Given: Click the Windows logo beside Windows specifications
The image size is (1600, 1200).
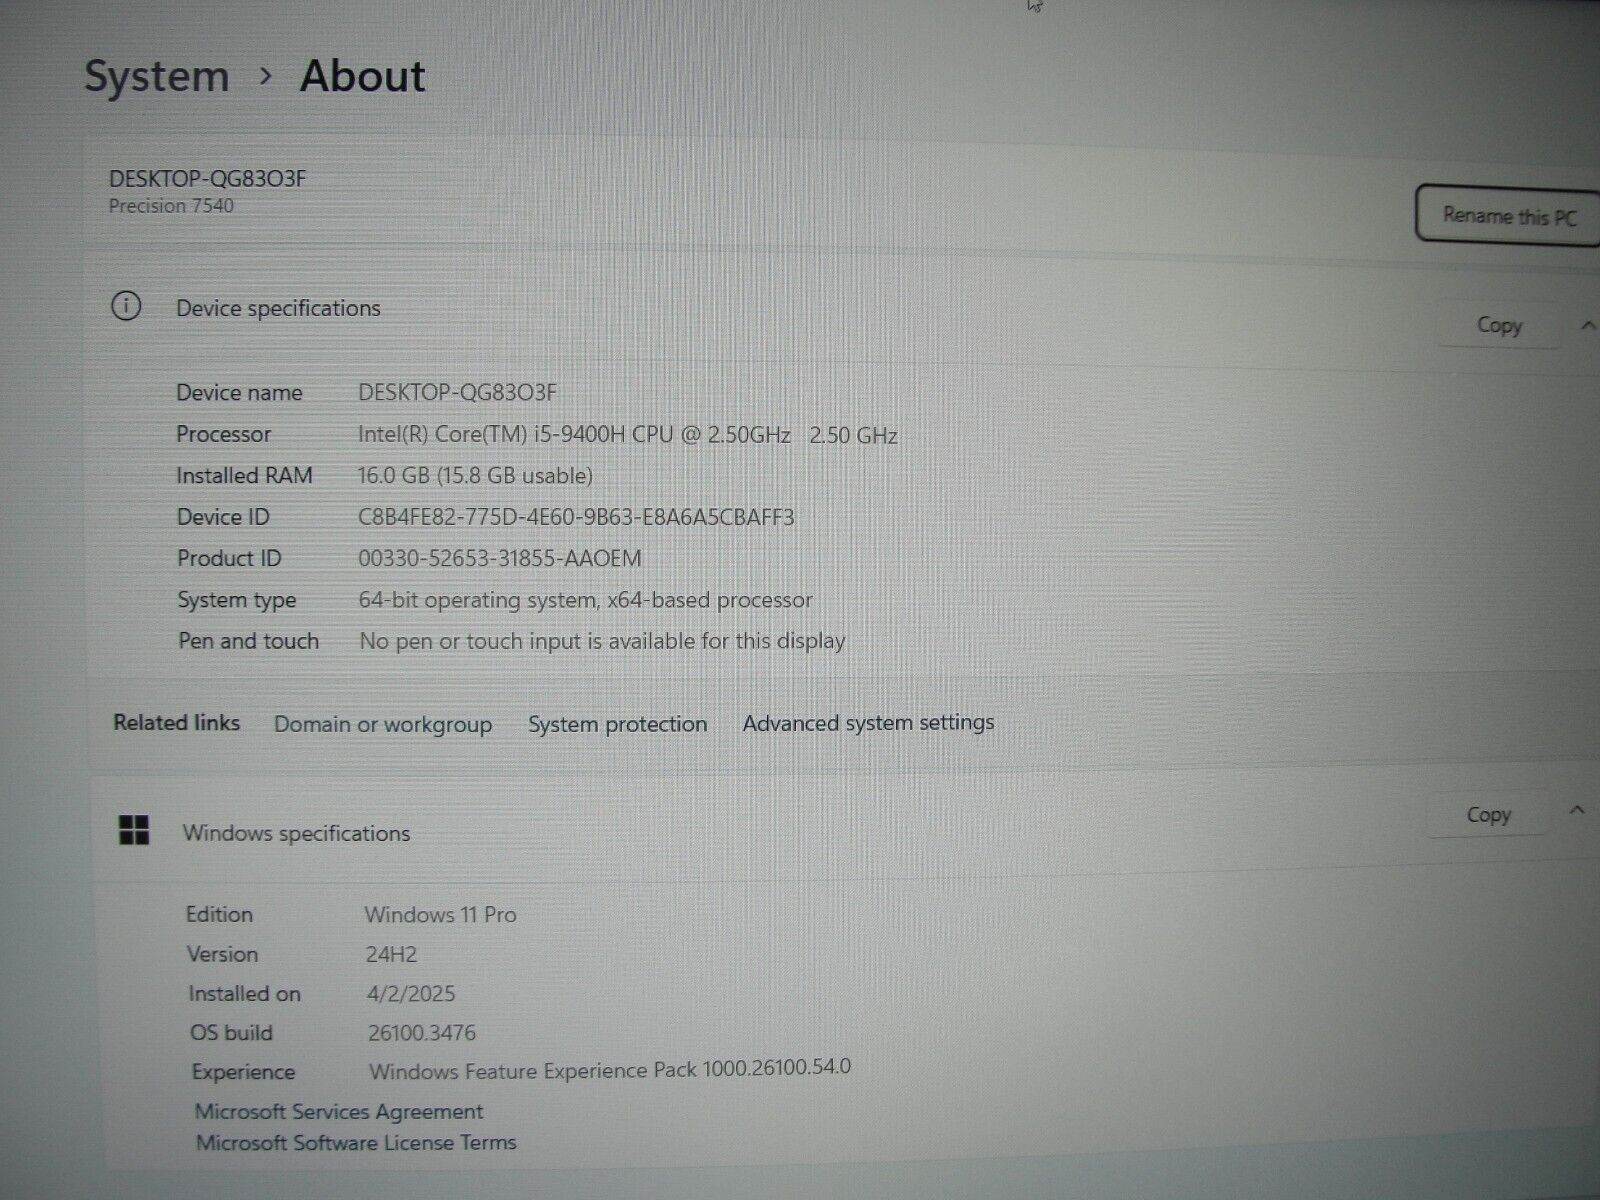Looking at the screenshot, I should (x=134, y=830).
